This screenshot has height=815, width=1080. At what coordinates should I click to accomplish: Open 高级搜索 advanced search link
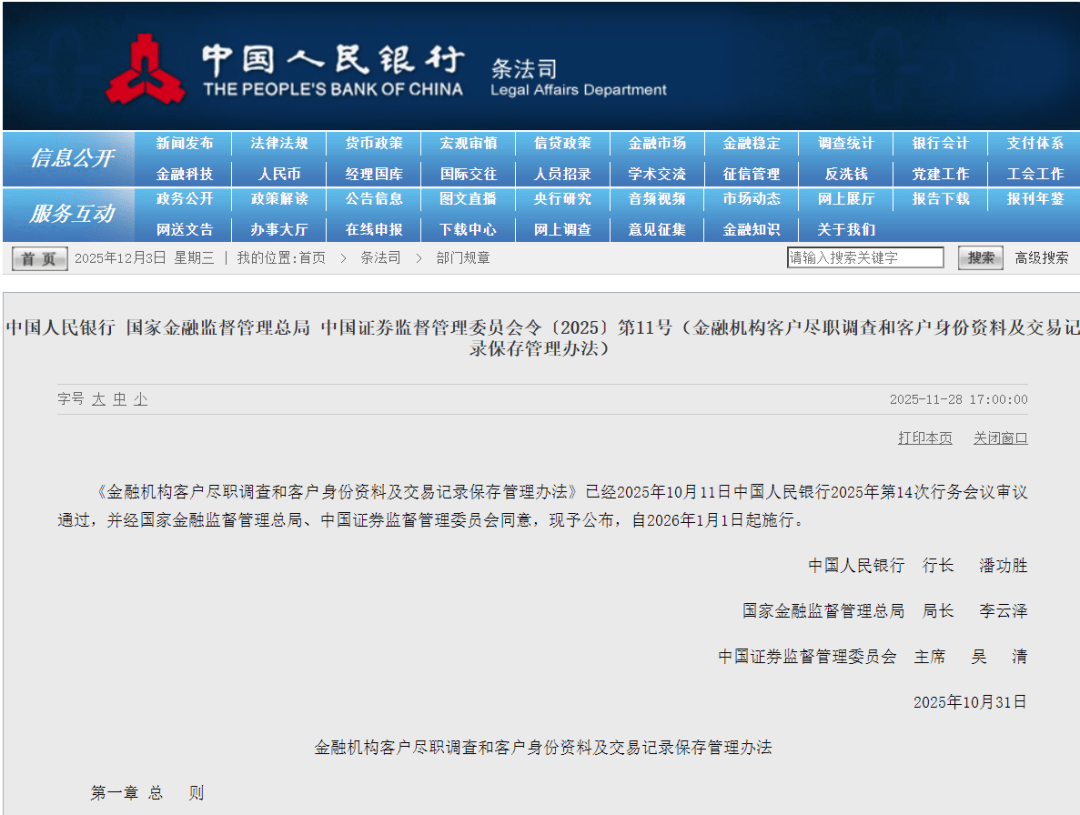[x=1041, y=258]
